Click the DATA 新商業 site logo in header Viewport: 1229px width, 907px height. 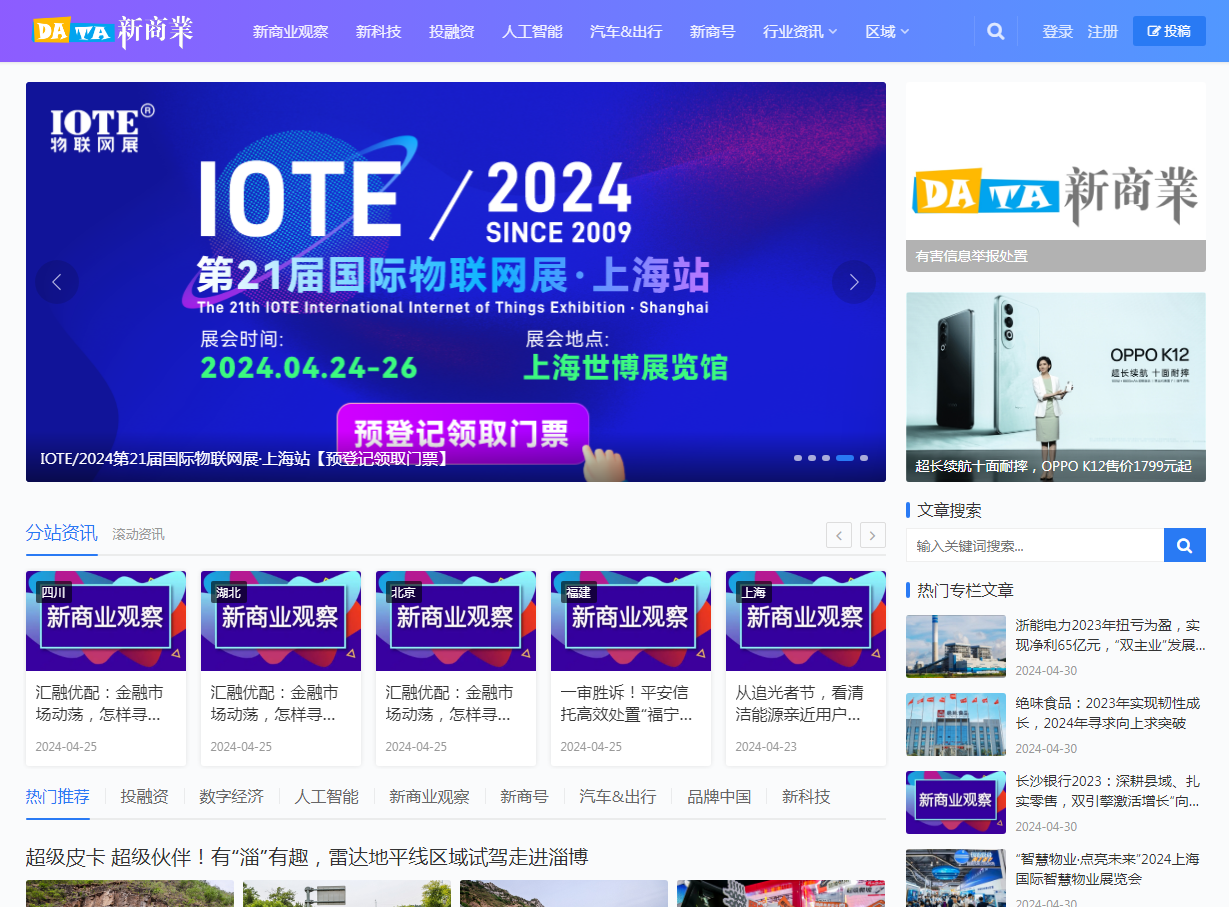coord(113,31)
